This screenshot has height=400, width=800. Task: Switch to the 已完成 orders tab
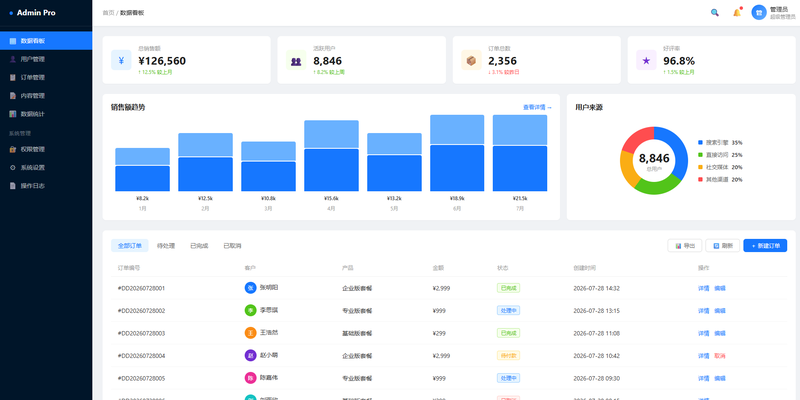tap(199, 246)
